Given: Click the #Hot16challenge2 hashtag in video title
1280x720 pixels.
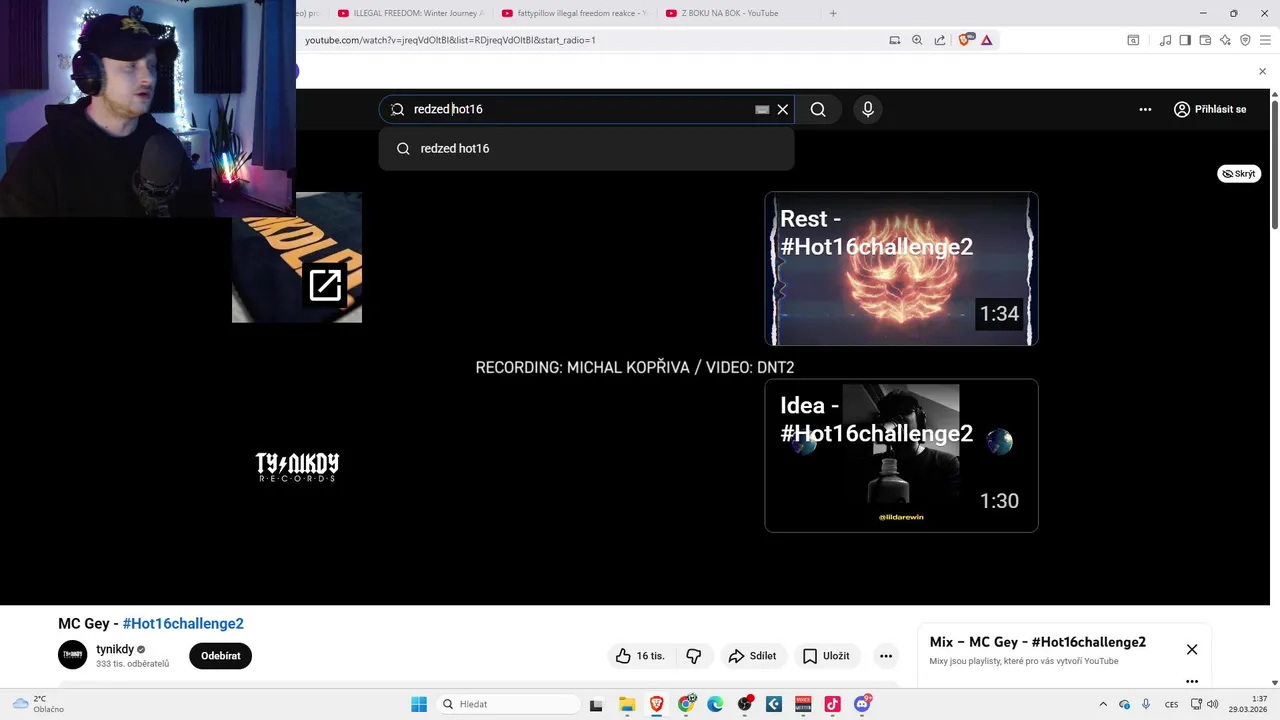Looking at the screenshot, I should (183, 623).
